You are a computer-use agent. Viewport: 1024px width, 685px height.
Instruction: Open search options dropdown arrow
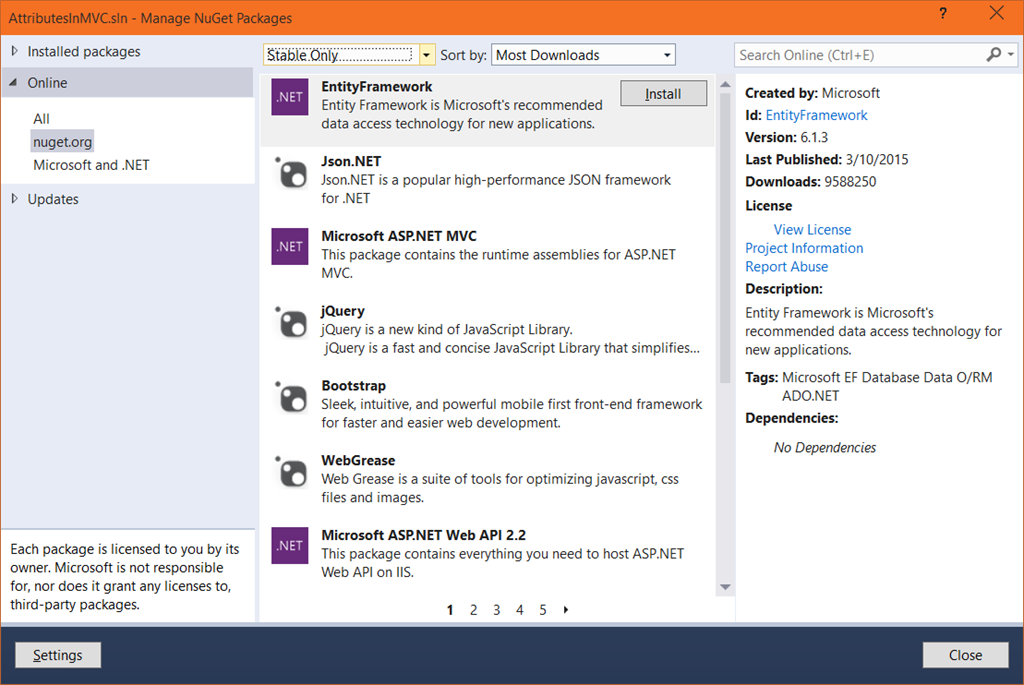coord(1011,55)
